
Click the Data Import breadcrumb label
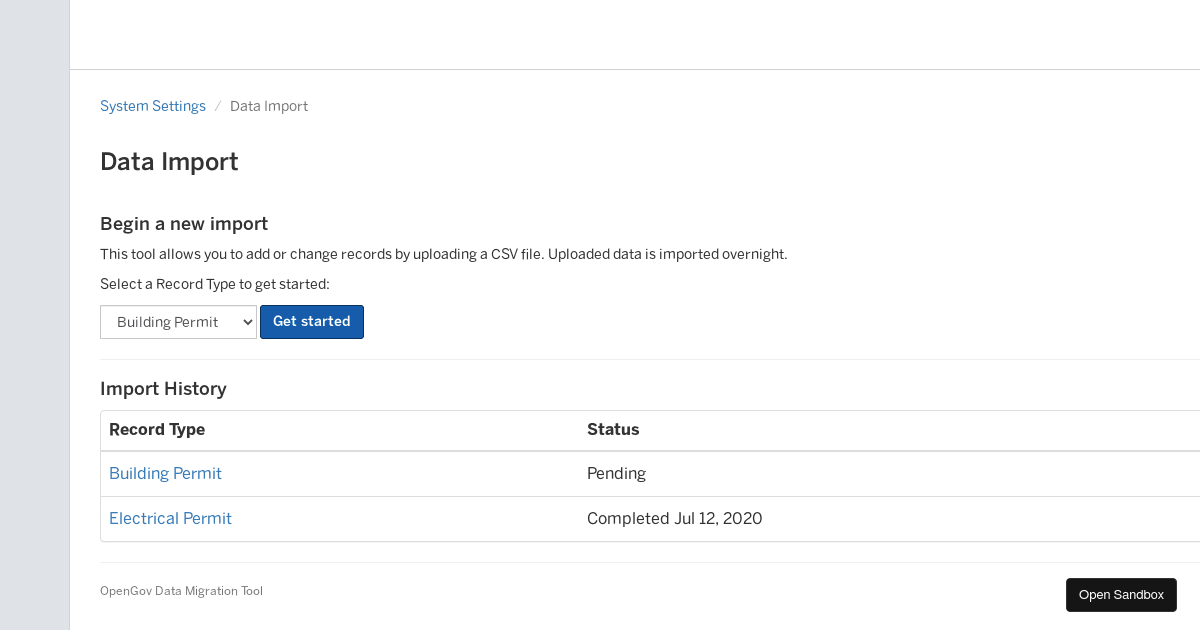(268, 105)
